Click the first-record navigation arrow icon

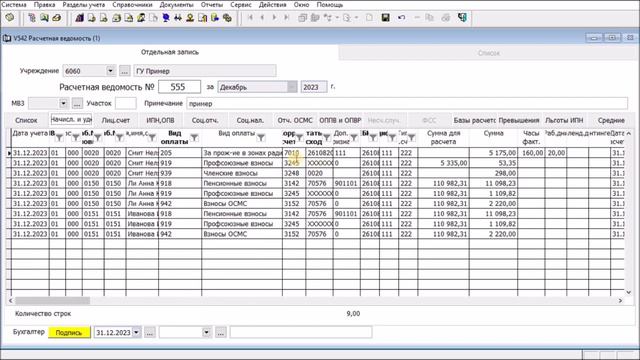pyautogui.click(x=250, y=18)
